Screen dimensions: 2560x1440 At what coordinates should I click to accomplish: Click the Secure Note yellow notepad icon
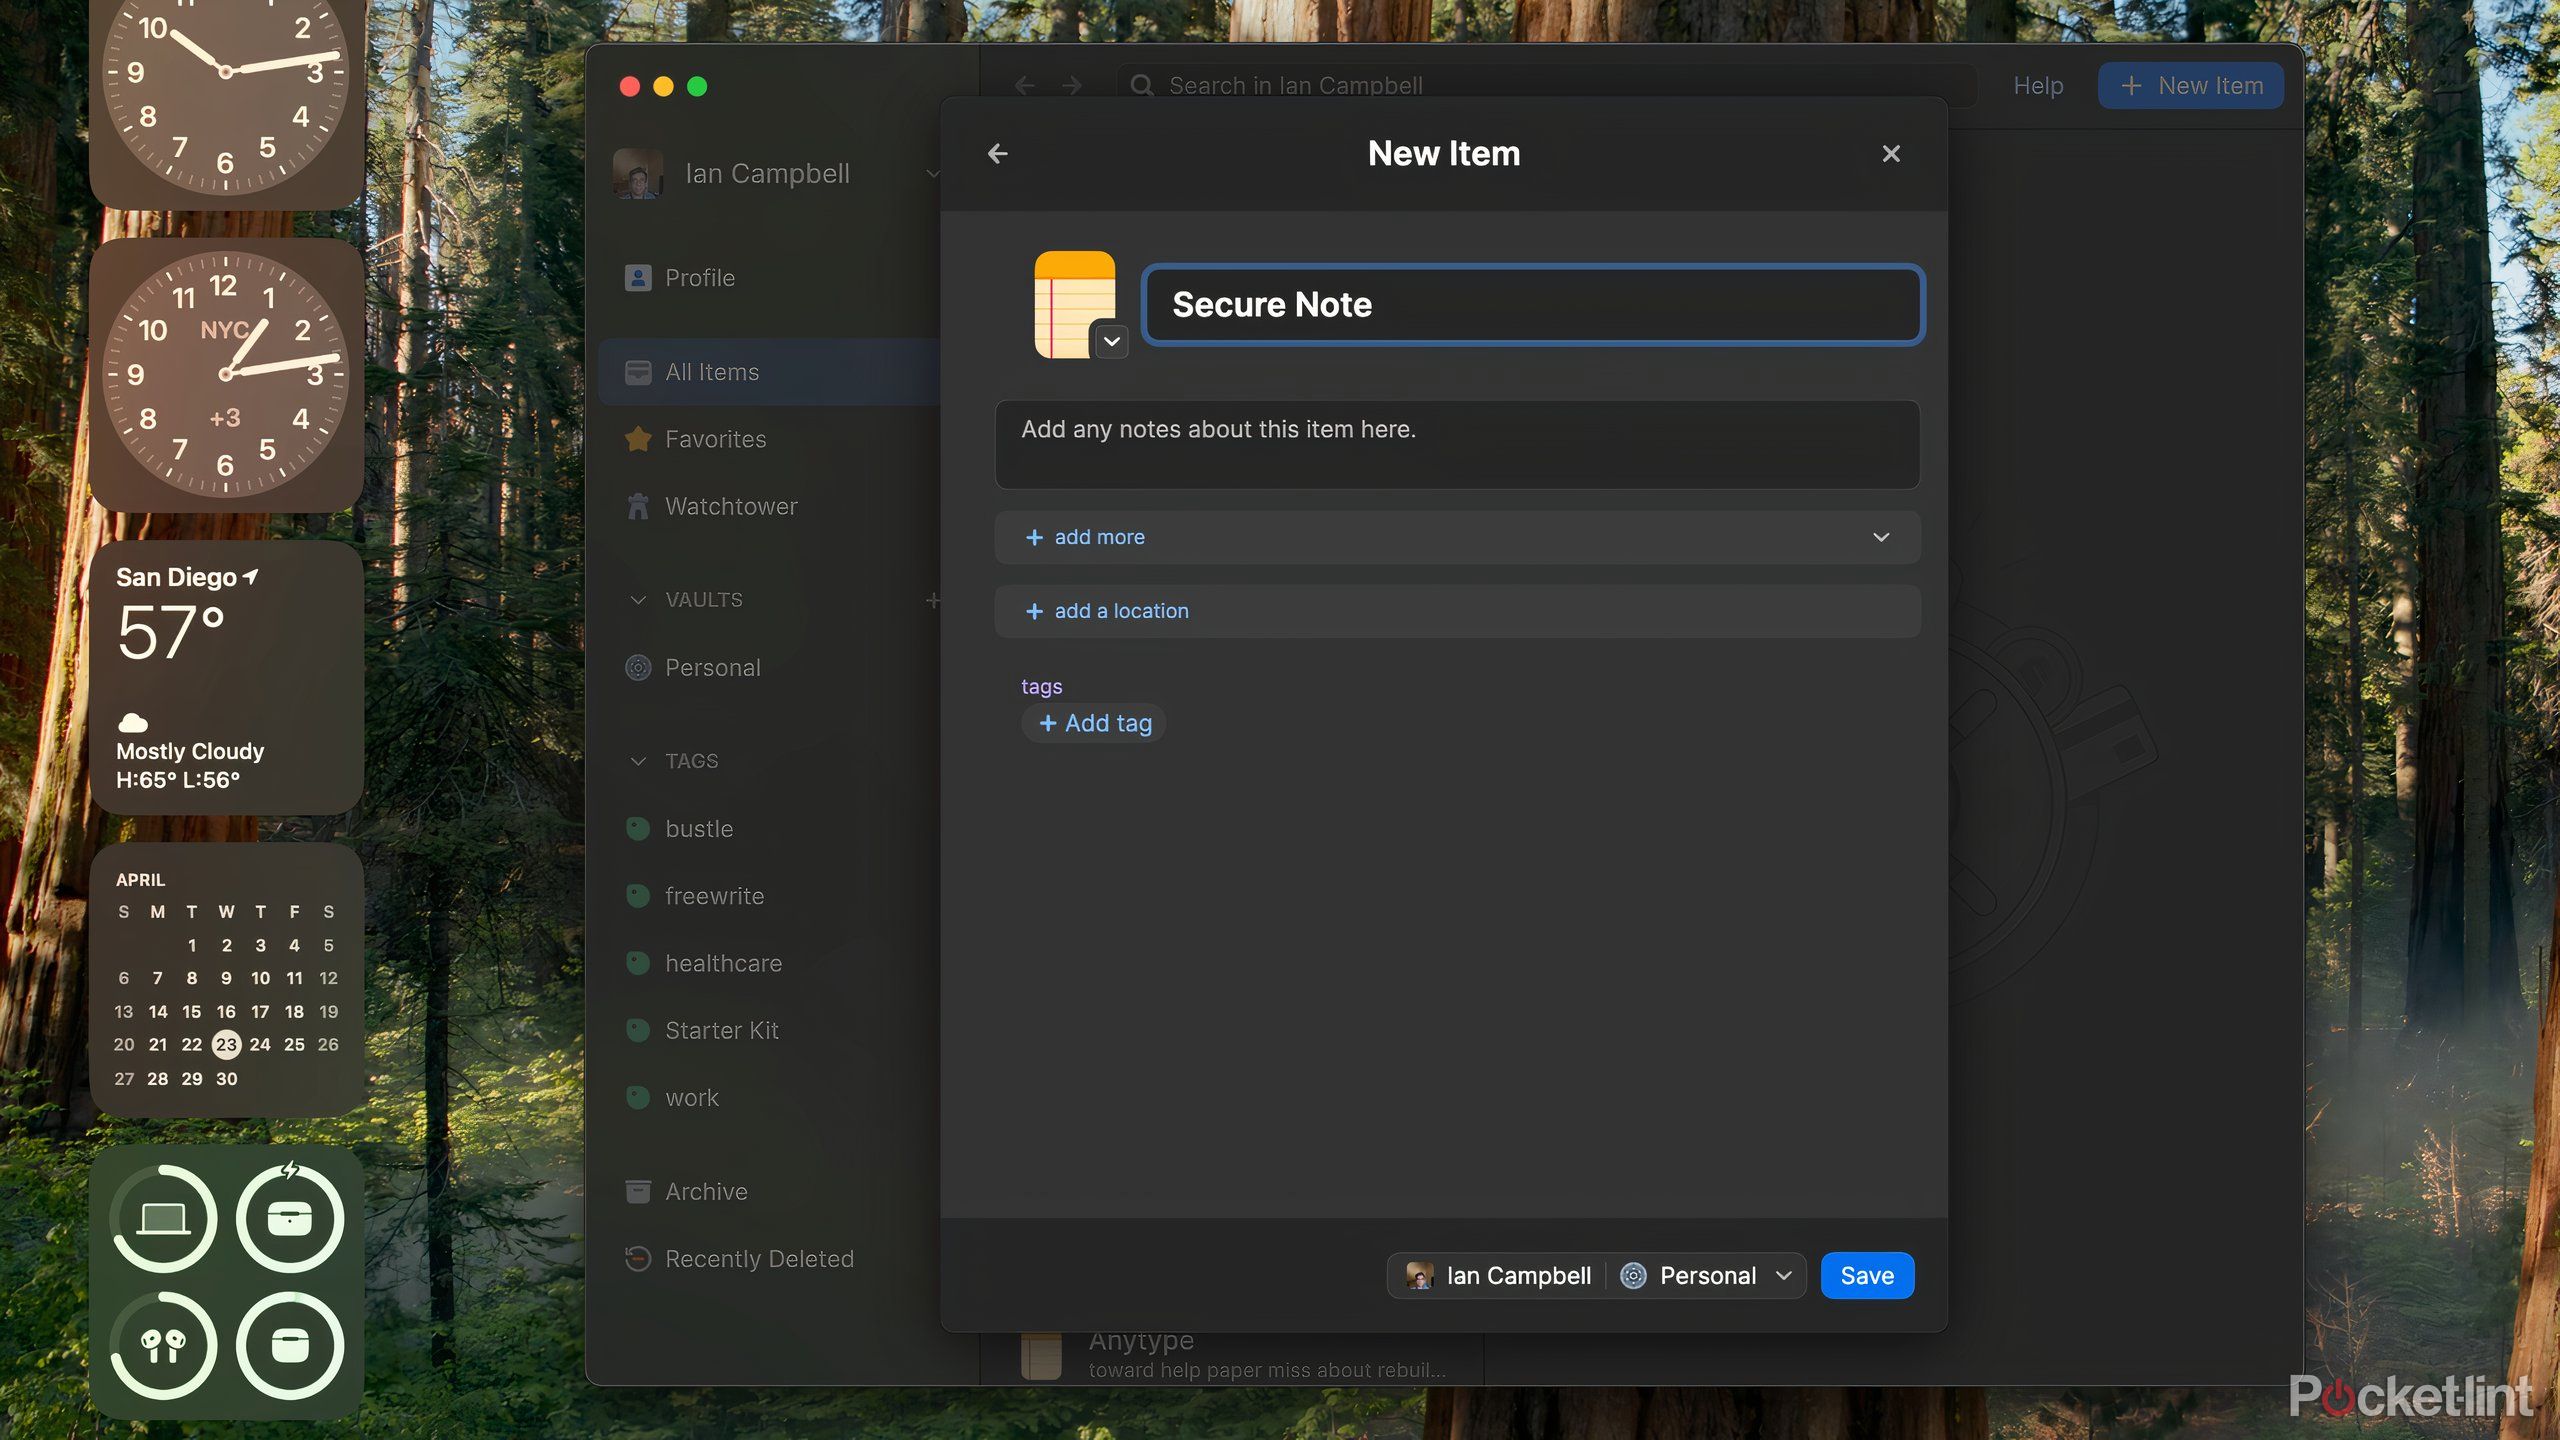tap(1074, 304)
